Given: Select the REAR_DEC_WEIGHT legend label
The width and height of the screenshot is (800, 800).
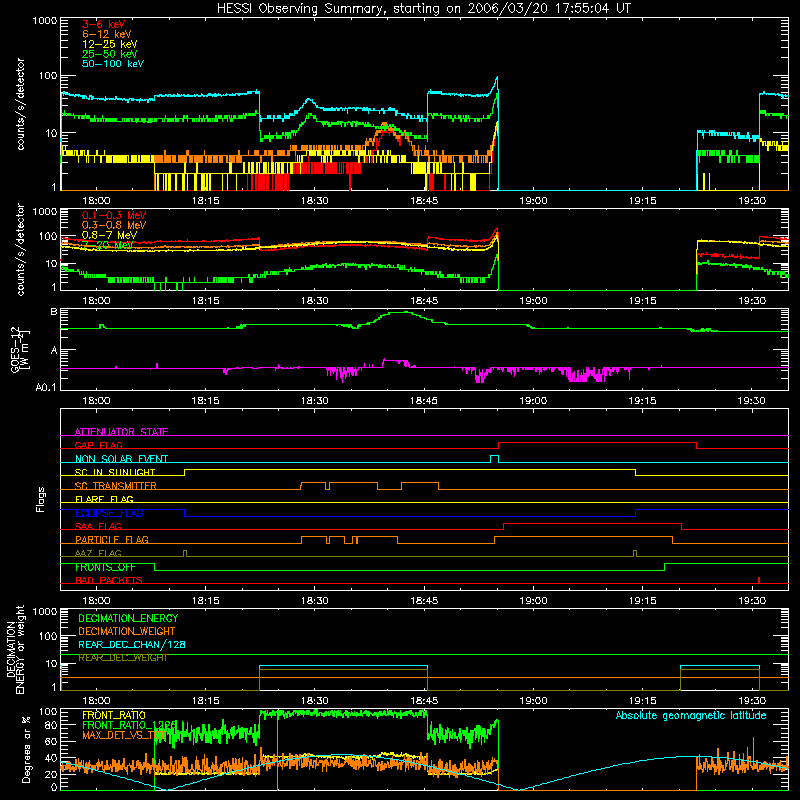Looking at the screenshot, I should (122, 658).
